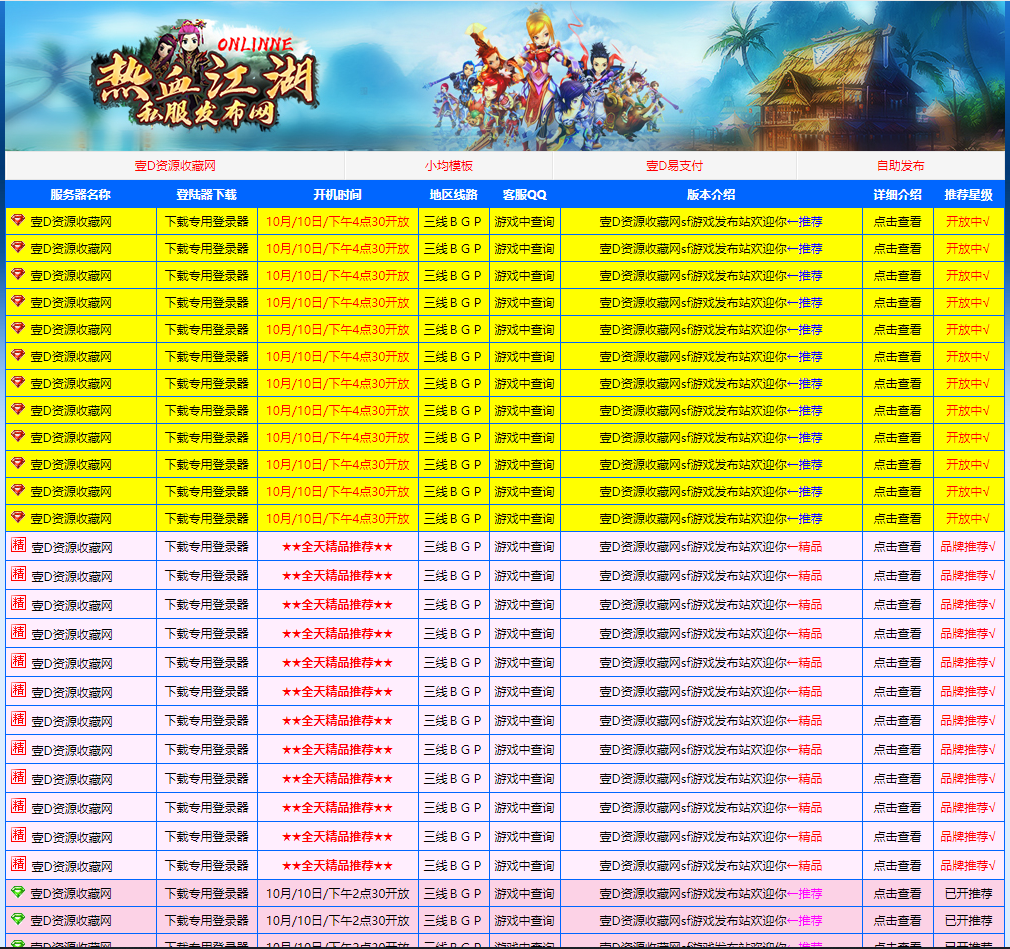The width and height of the screenshot is (1010, 949).
Task: Open 点击查看 in the first yellow row
Action: click(897, 222)
